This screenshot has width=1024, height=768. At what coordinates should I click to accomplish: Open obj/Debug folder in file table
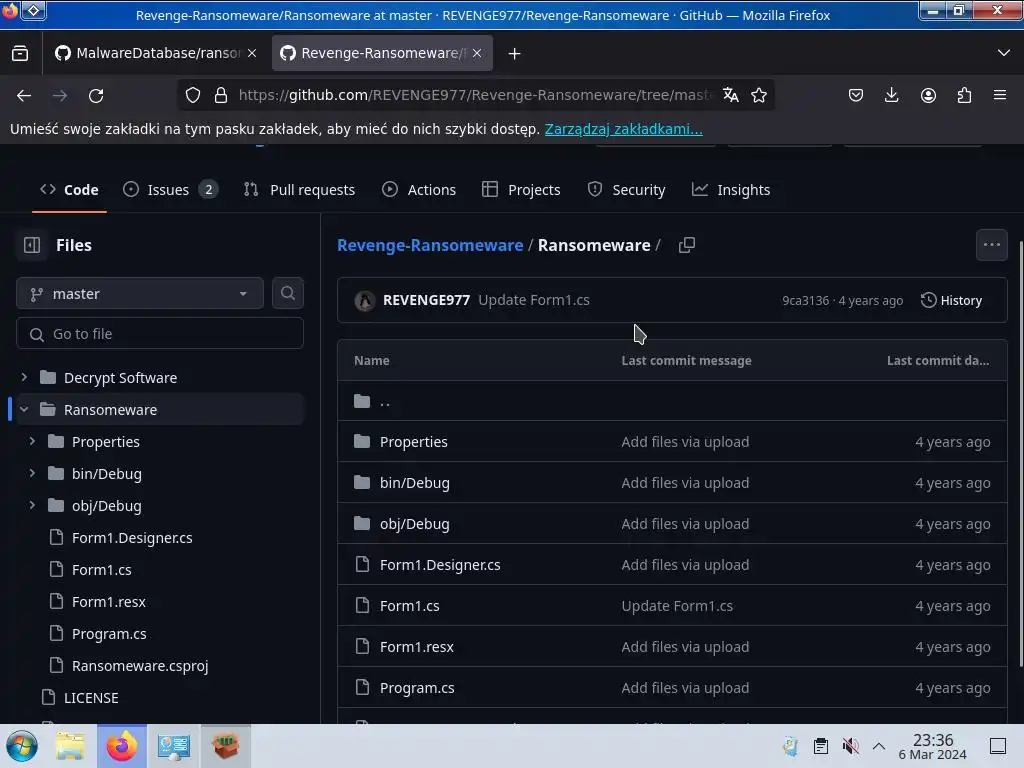pyautogui.click(x=415, y=524)
